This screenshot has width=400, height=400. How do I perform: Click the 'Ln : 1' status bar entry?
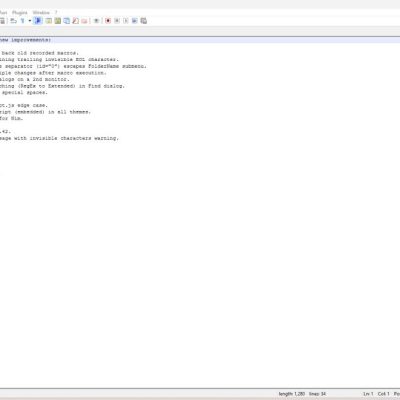(368, 394)
